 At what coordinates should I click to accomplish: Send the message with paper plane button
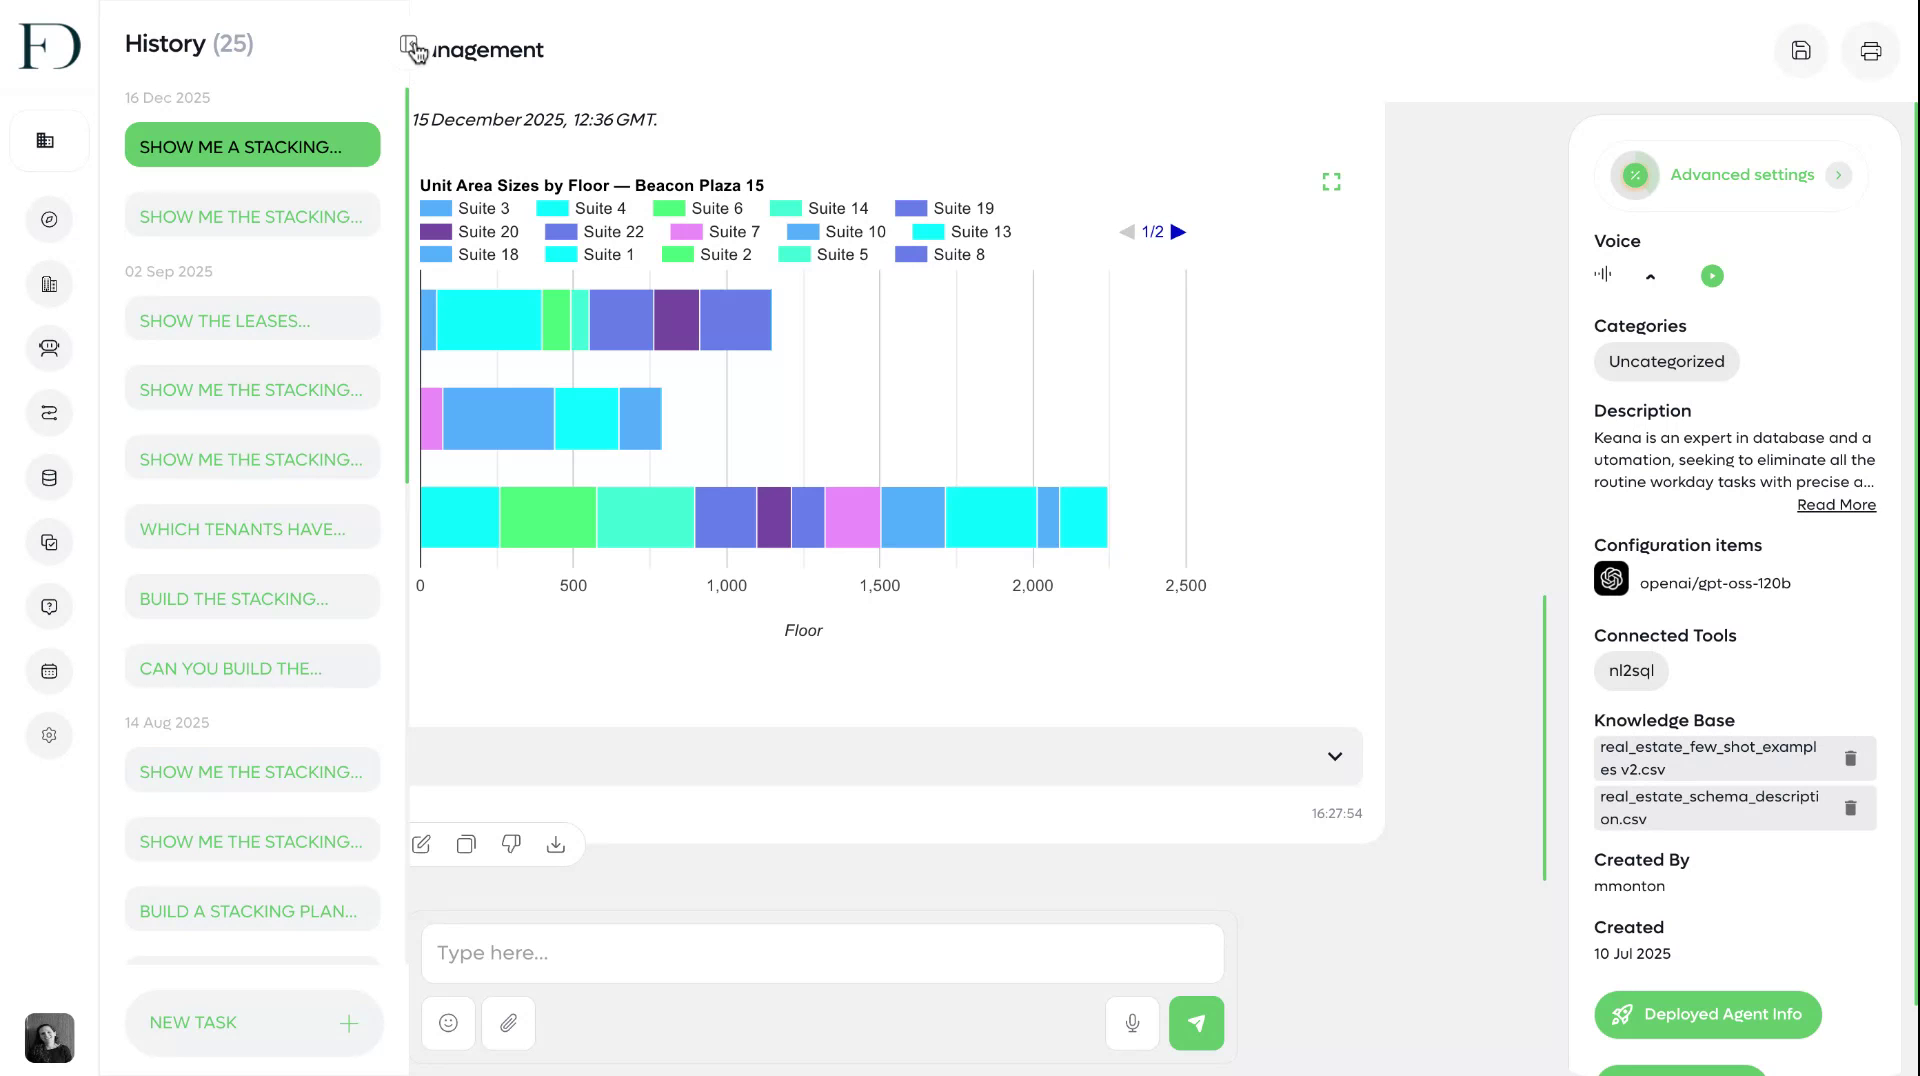click(x=1196, y=1023)
